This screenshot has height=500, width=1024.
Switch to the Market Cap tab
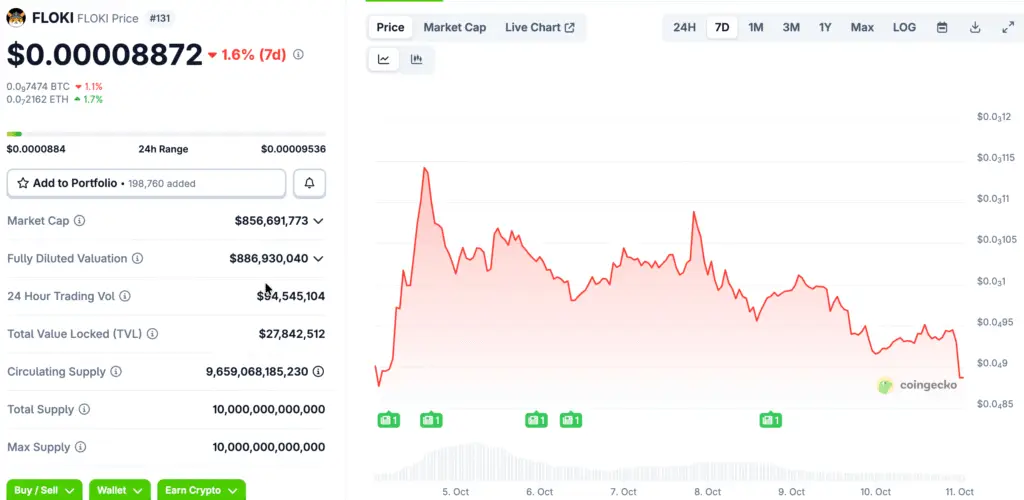tap(455, 27)
